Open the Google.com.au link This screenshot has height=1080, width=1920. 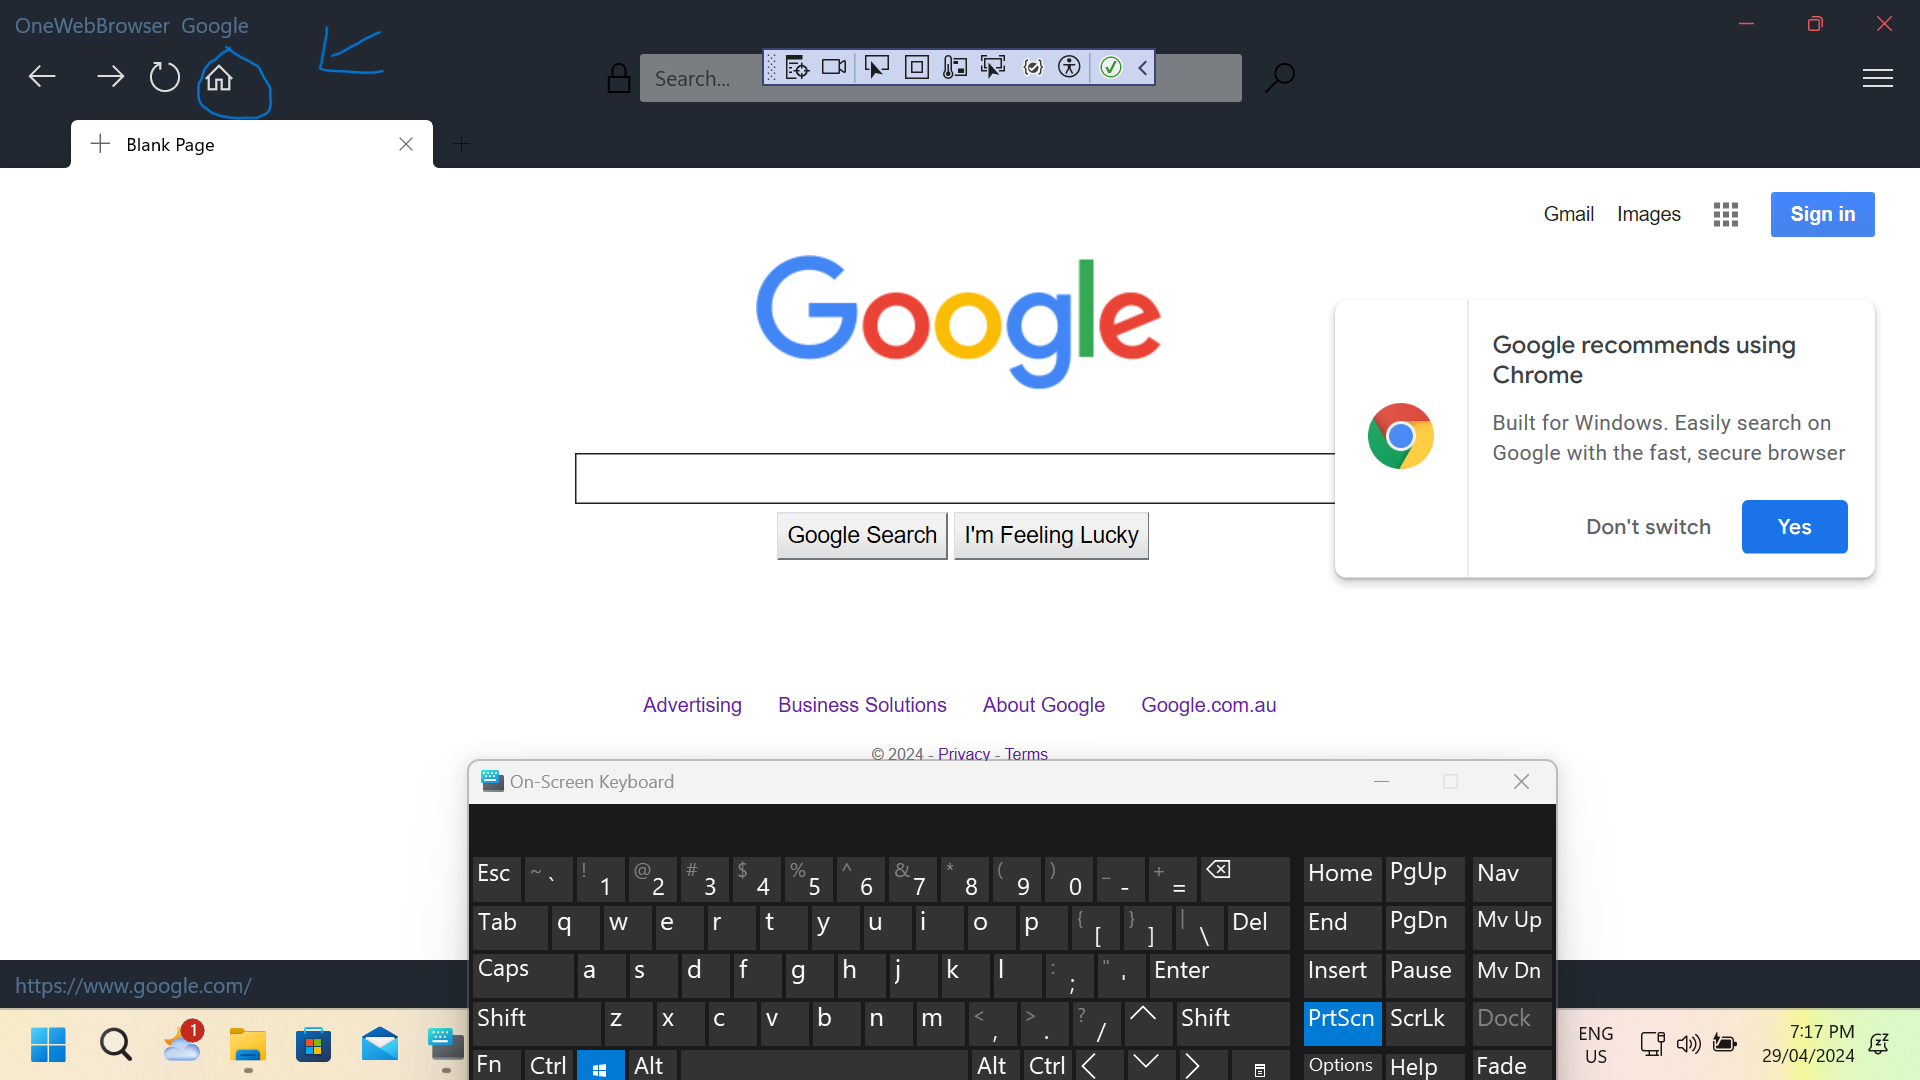(1208, 705)
